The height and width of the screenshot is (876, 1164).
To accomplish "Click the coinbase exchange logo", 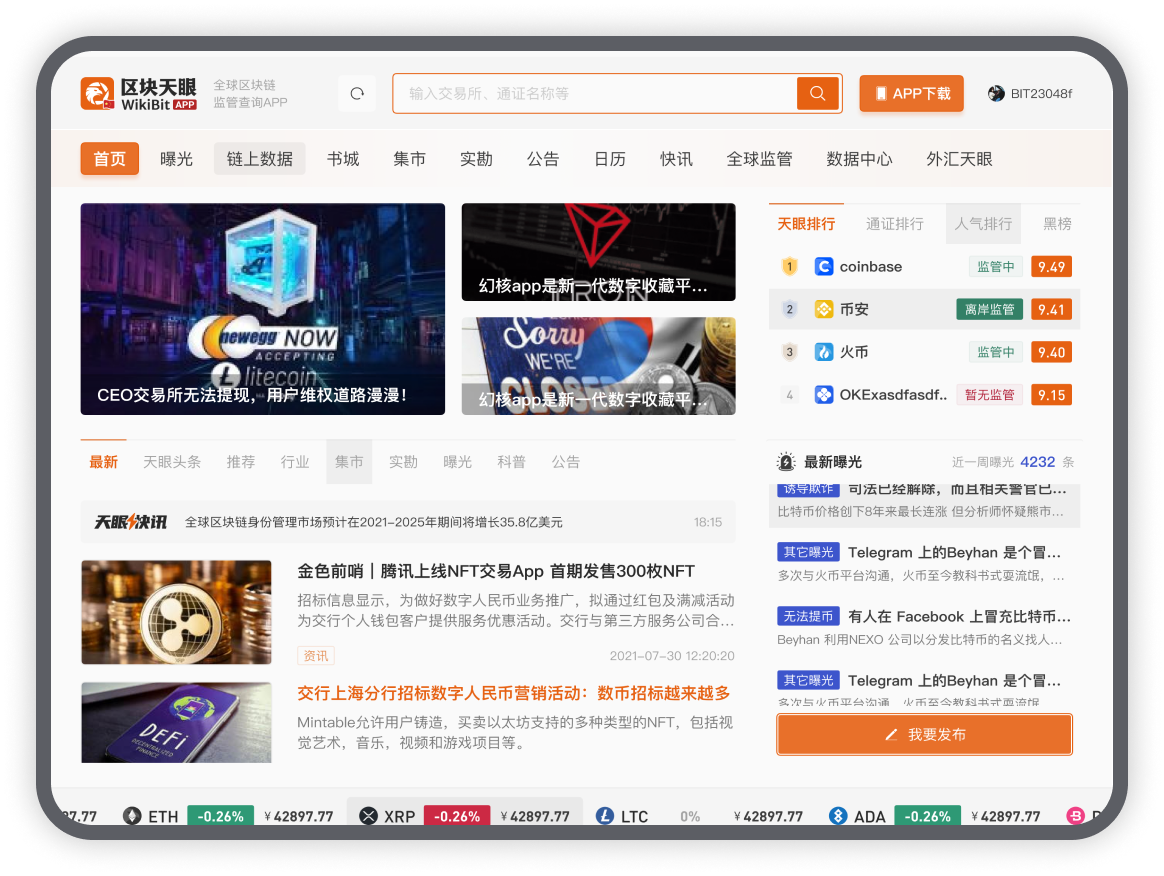I will 824,267.
